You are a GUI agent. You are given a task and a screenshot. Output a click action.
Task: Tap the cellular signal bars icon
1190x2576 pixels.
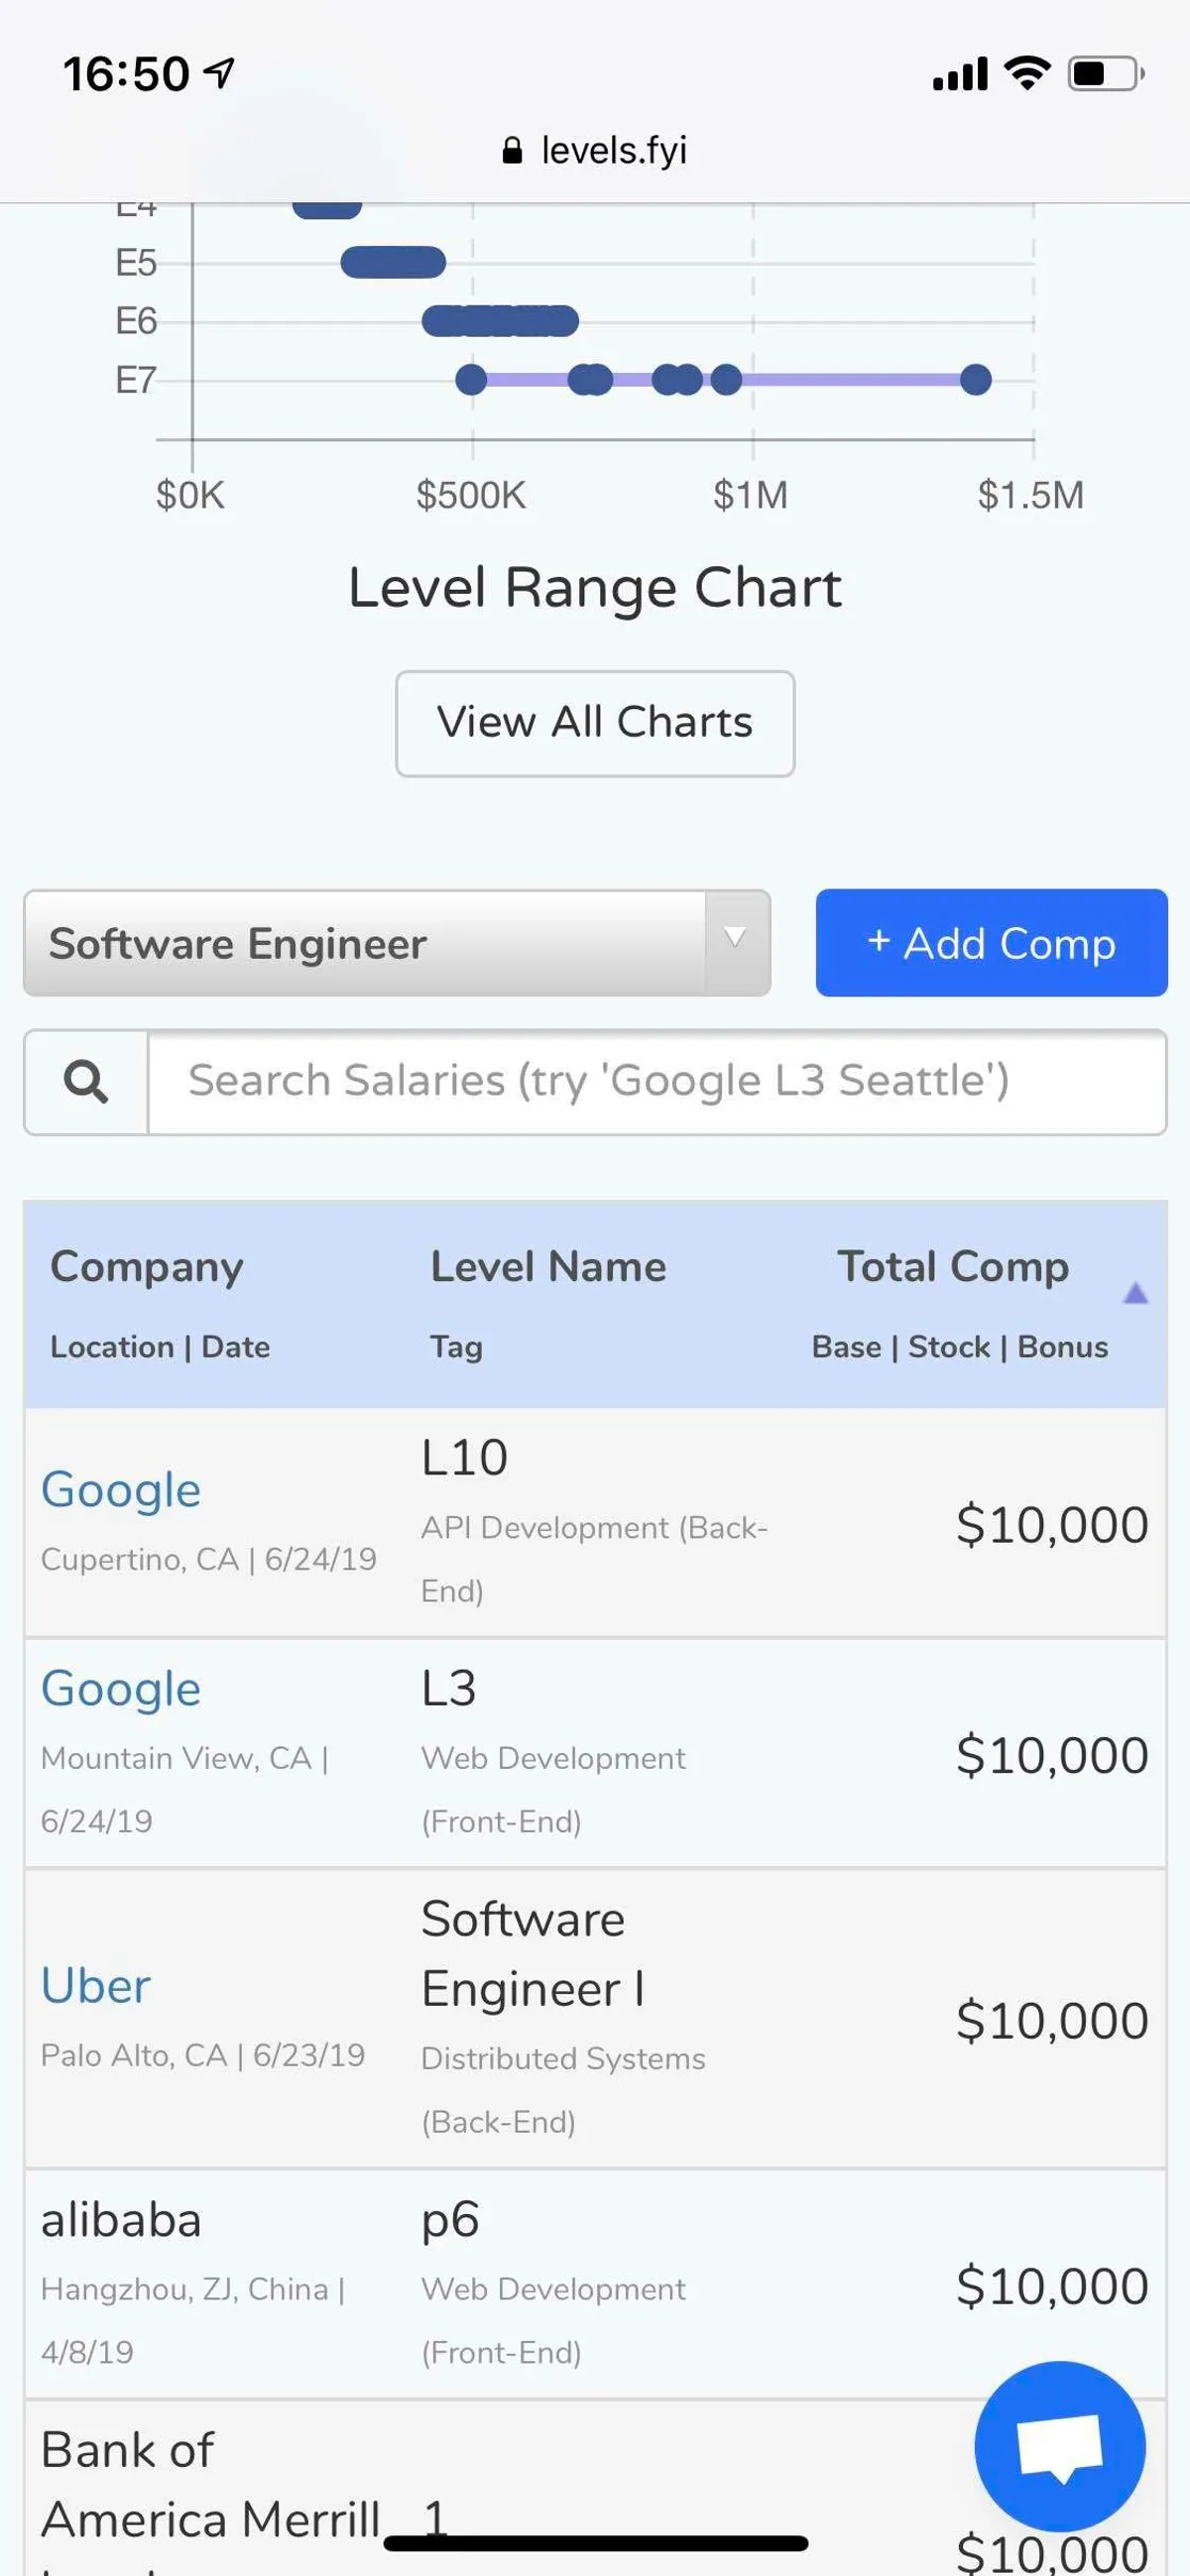[960, 74]
